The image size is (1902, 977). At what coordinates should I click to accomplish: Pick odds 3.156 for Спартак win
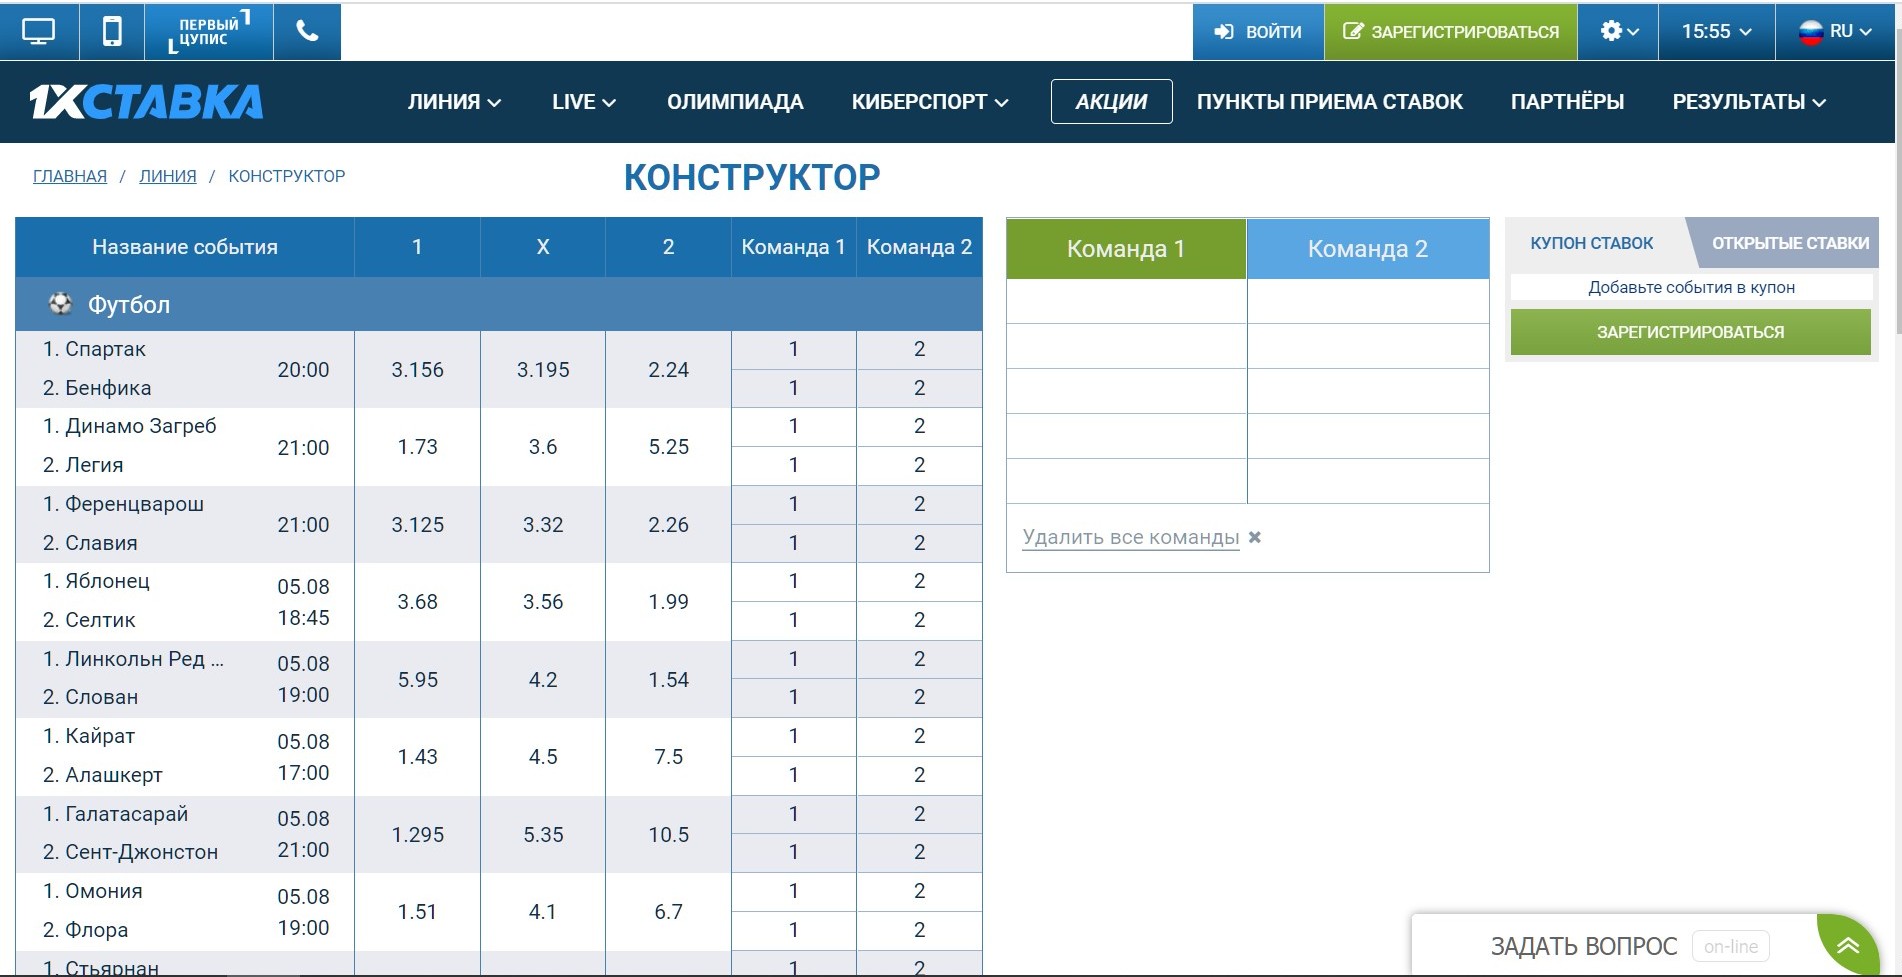click(x=417, y=370)
